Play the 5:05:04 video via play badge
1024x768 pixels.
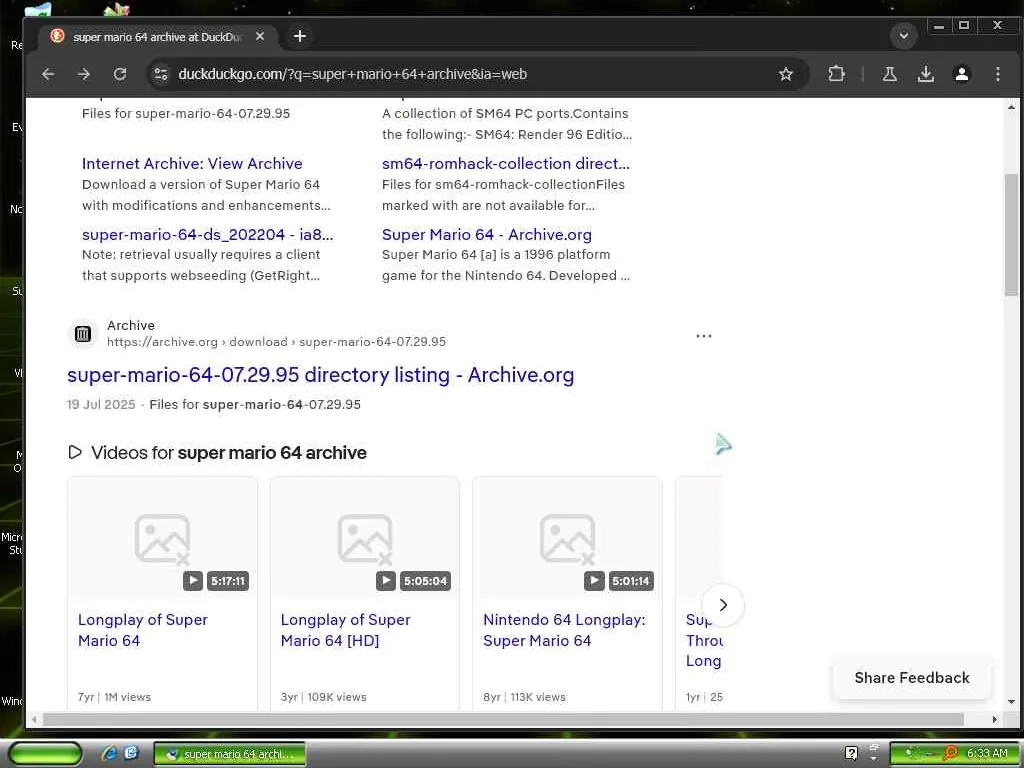click(386, 581)
